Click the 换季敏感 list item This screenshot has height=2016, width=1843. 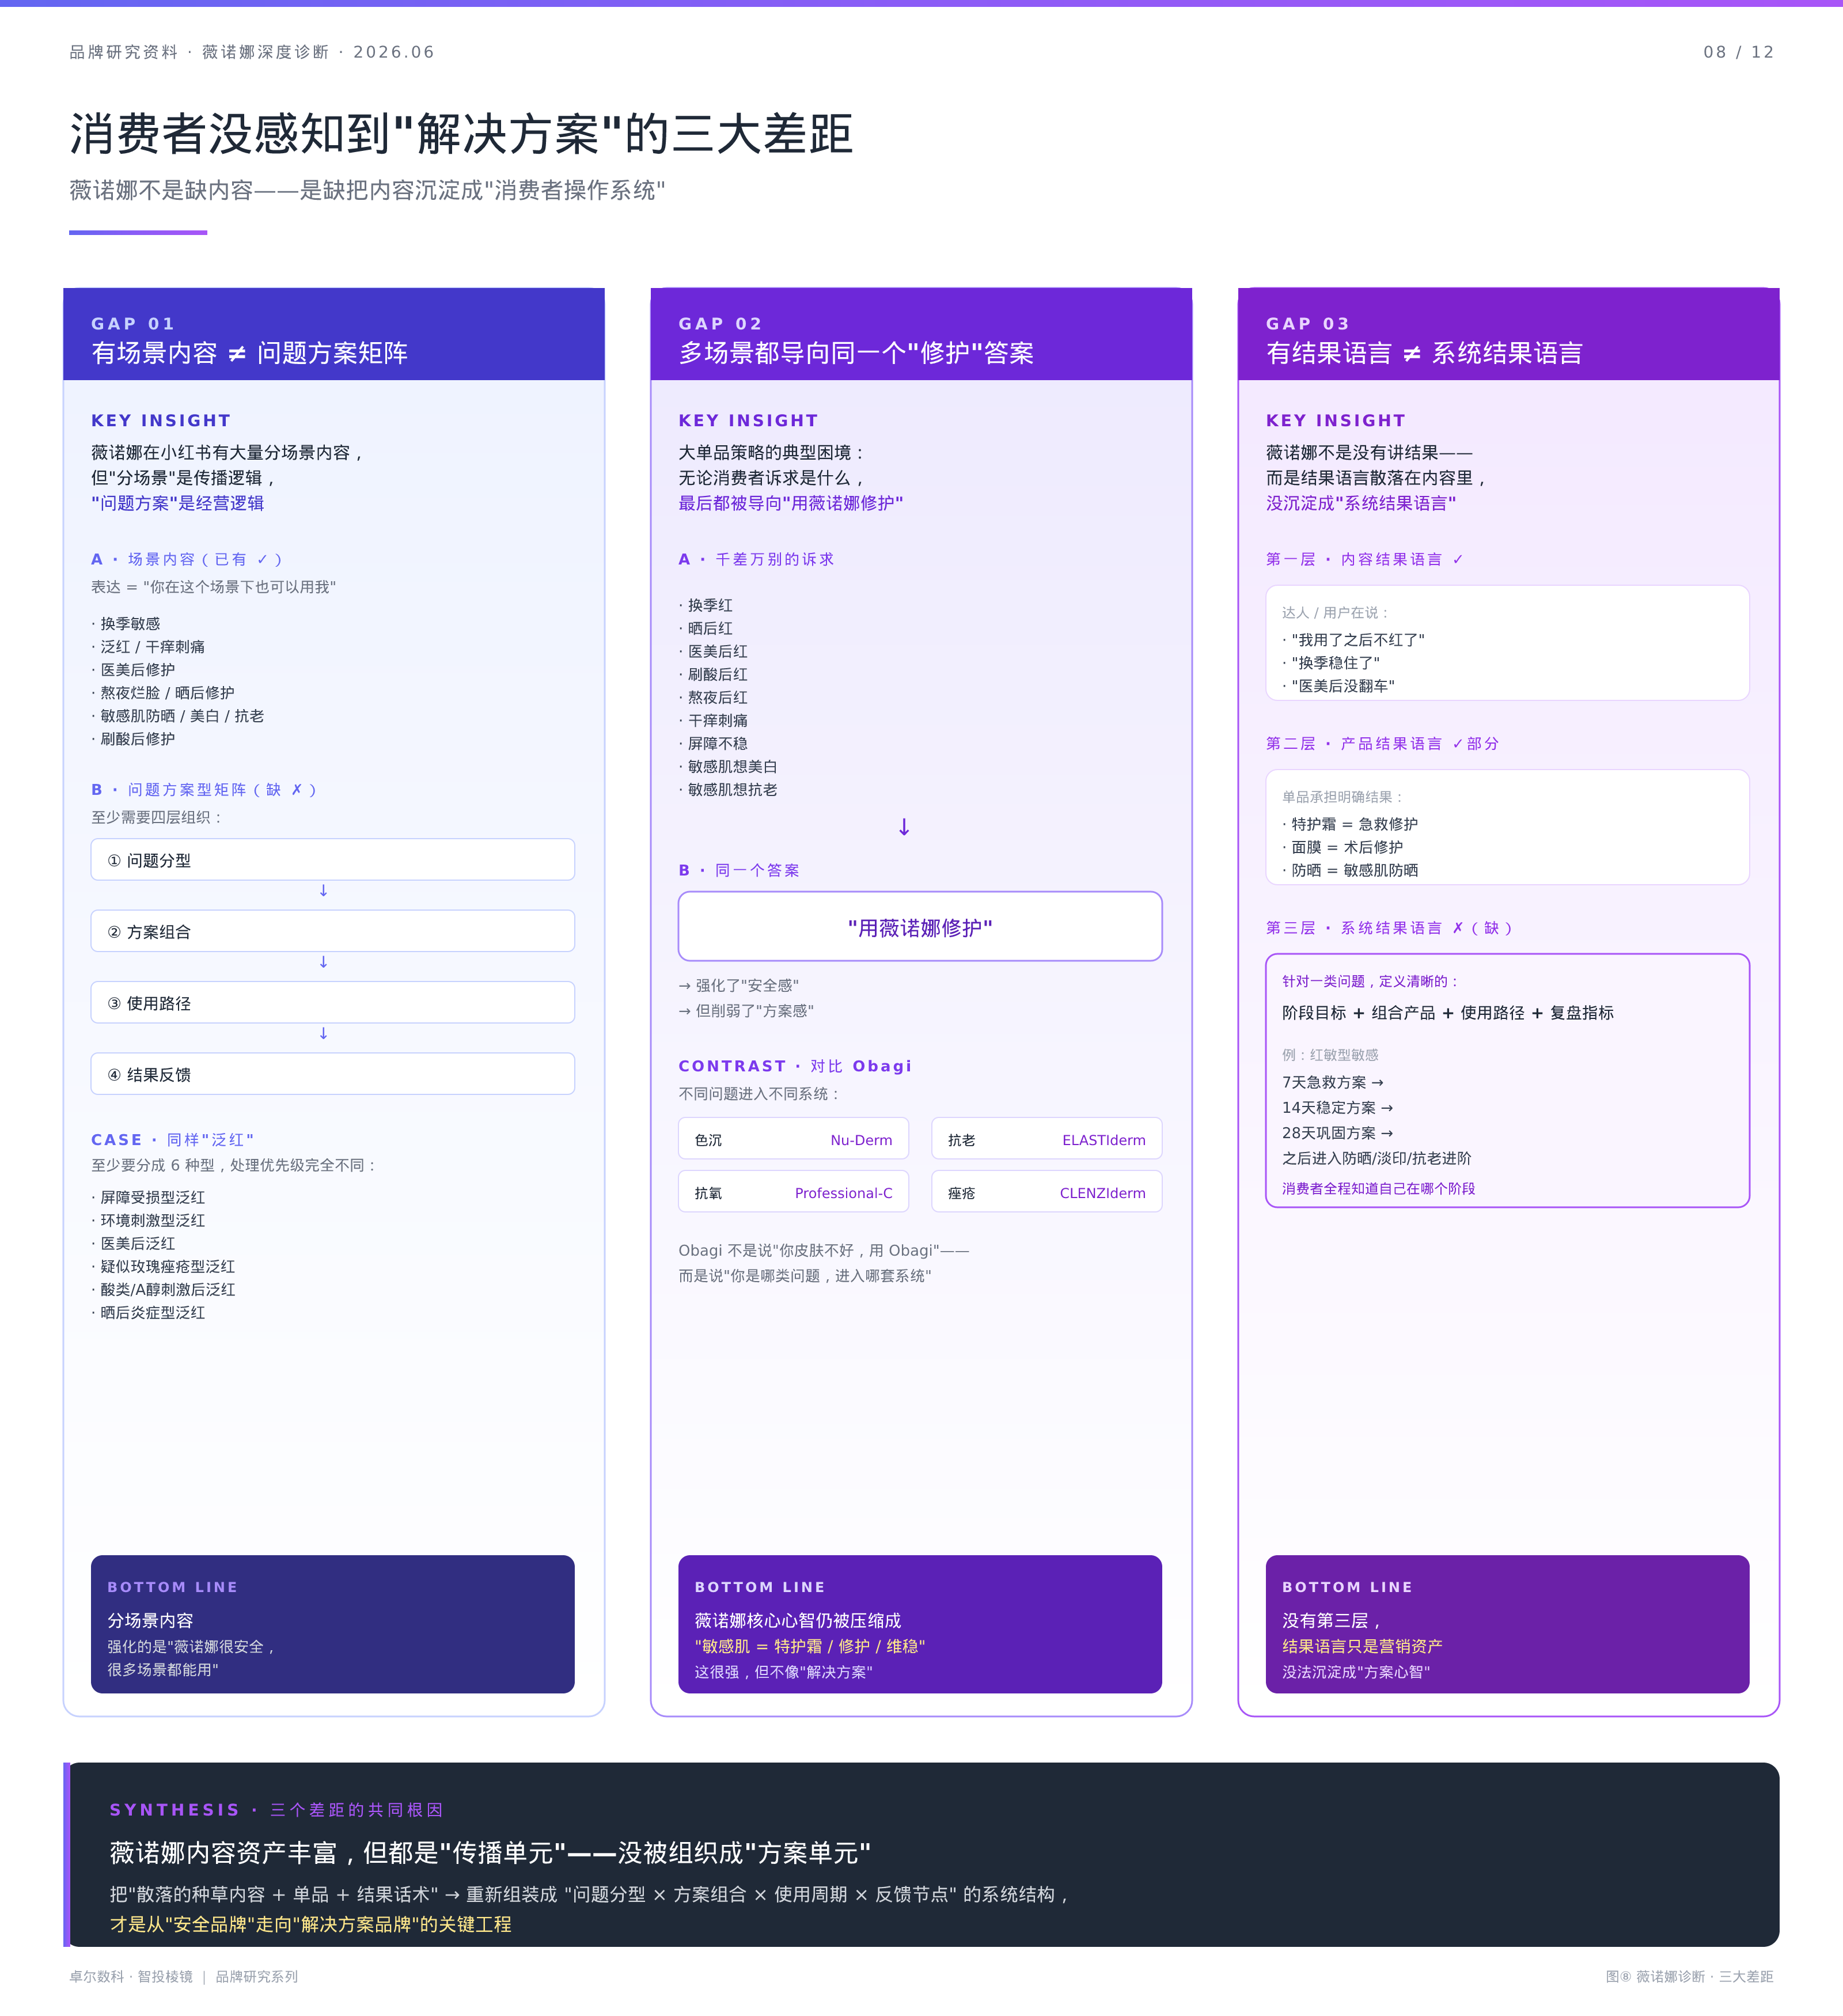(126, 624)
